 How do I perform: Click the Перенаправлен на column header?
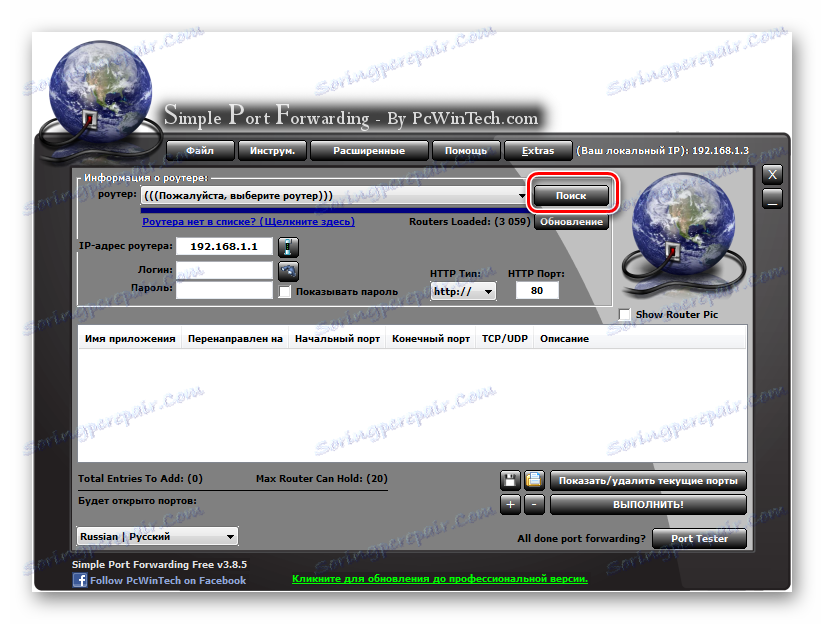pyautogui.click(x=235, y=339)
